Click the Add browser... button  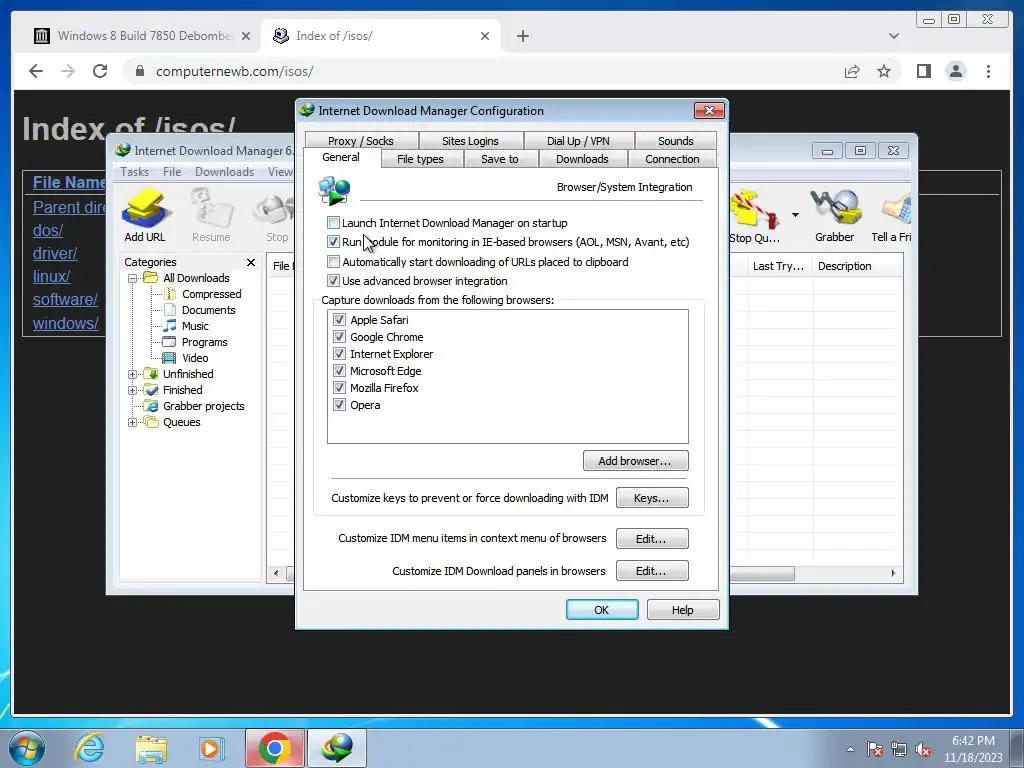click(x=635, y=460)
